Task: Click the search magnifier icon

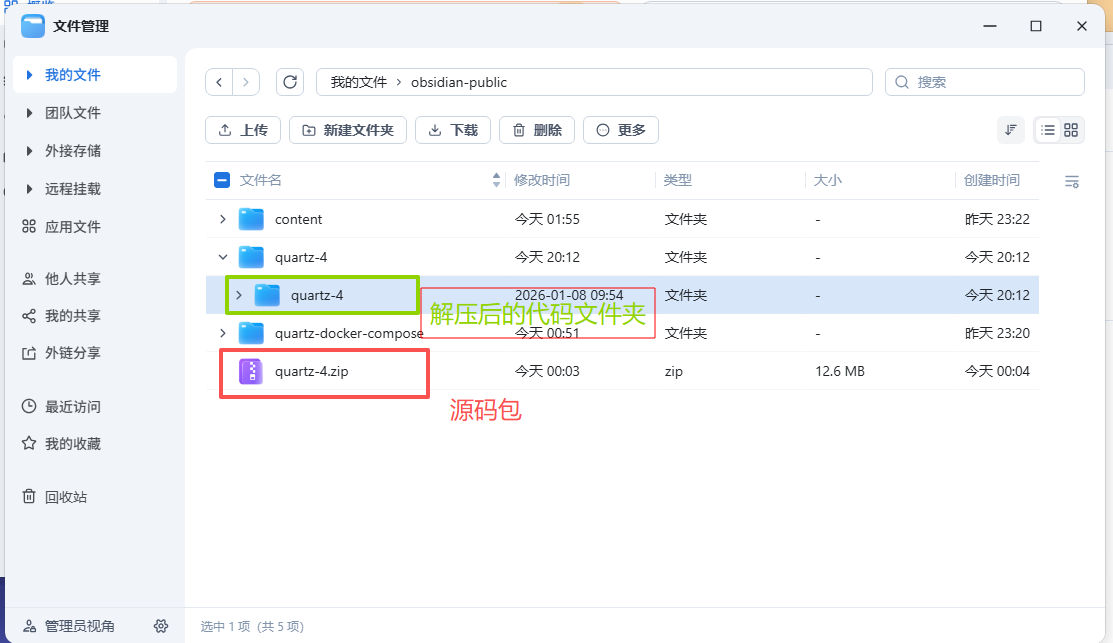Action: (x=901, y=82)
